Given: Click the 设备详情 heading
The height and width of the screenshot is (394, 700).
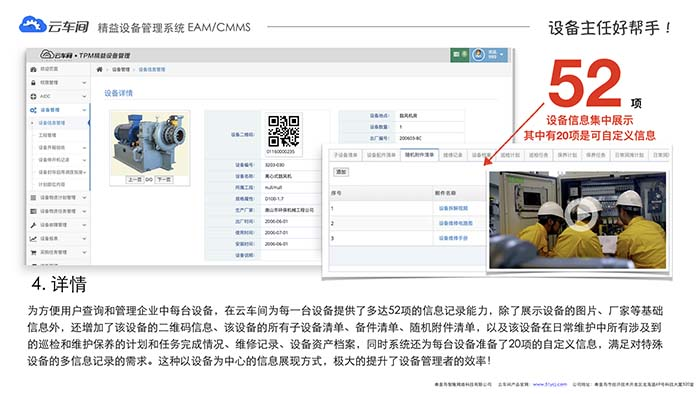Looking at the screenshot, I should (x=118, y=93).
